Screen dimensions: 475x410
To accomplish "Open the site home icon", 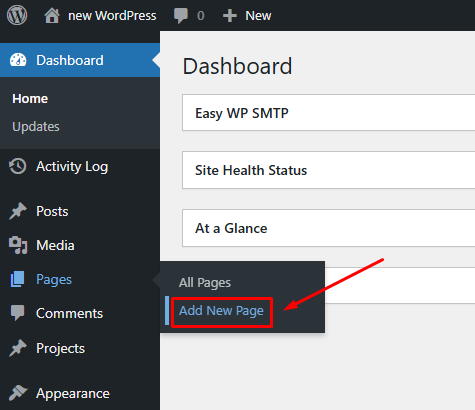I will tap(52, 16).
